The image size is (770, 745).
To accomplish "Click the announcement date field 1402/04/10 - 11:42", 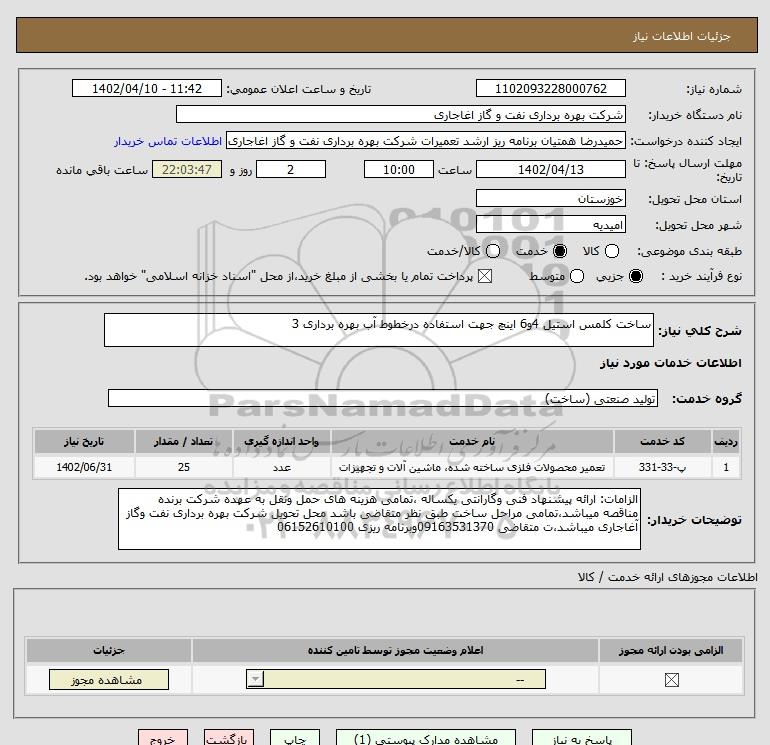I will [147, 88].
